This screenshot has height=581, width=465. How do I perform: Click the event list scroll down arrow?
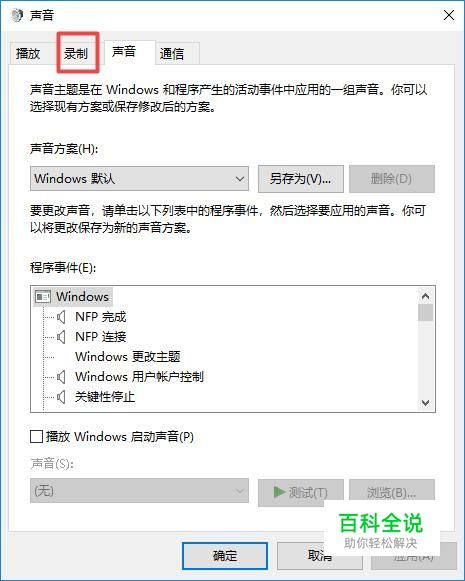[x=425, y=403]
